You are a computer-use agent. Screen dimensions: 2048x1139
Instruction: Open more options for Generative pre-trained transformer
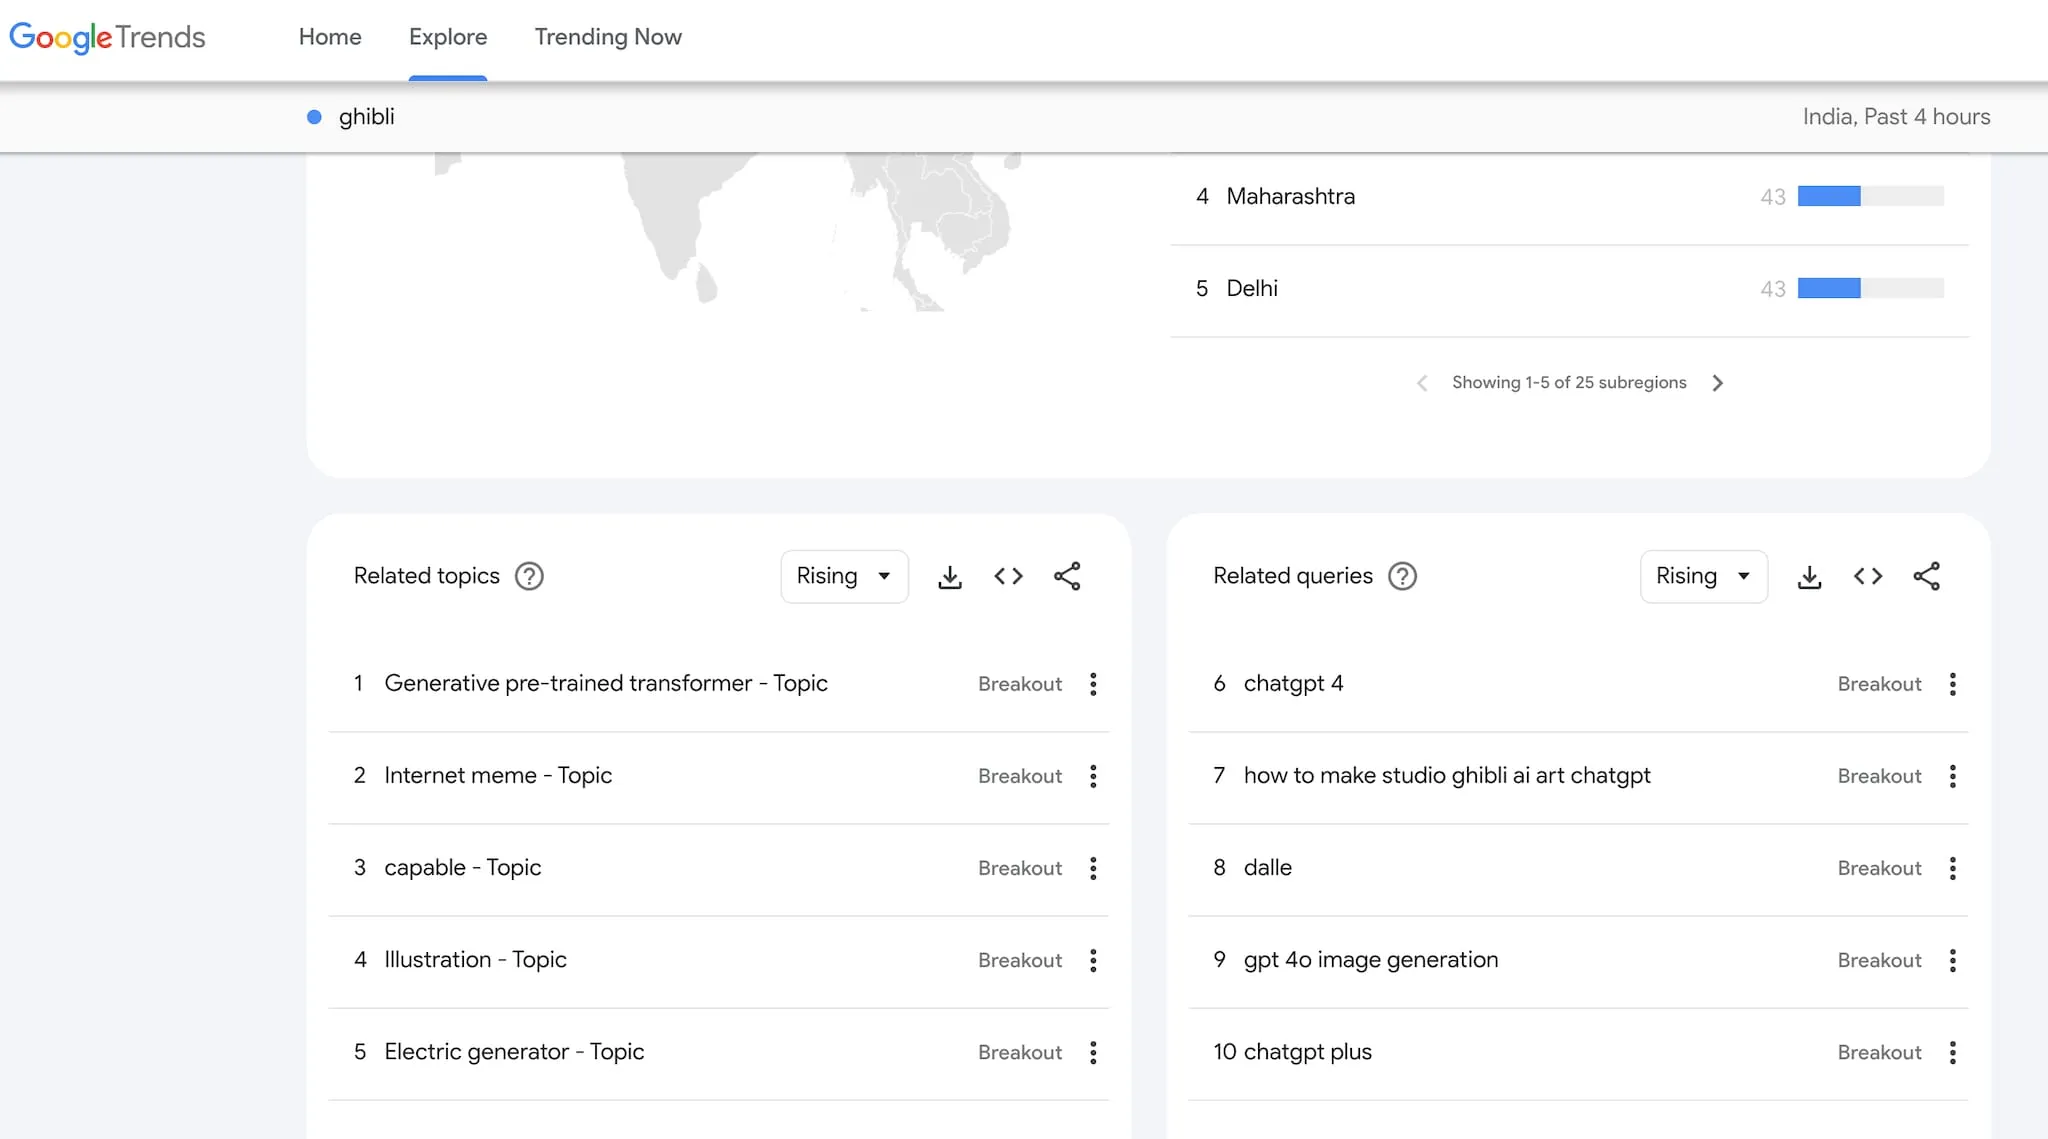[1093, 684]
